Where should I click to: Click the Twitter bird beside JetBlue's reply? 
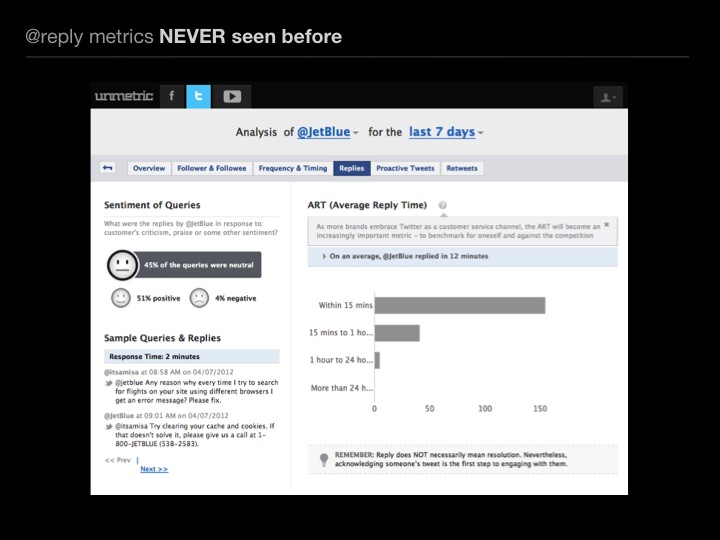[109, 427]
